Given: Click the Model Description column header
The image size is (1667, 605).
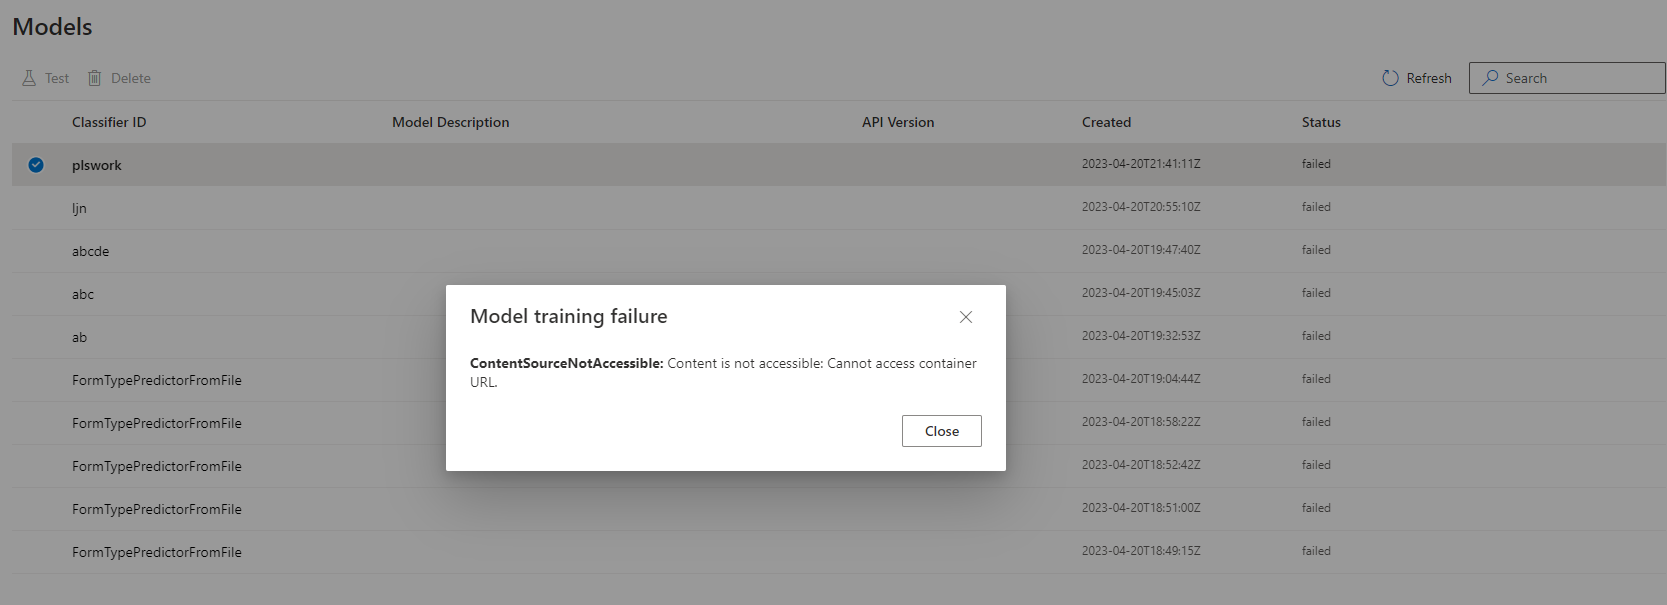Looking at the screenshot, I should tap(451, 121).
